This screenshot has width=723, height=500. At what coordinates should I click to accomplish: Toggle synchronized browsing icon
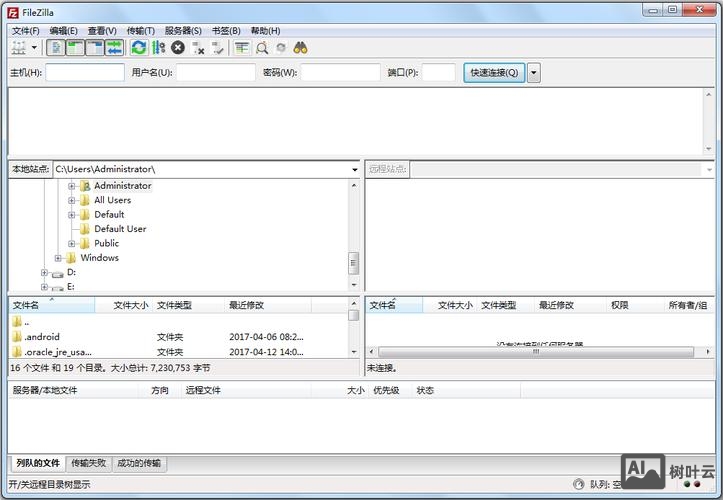tap(281, 48)
